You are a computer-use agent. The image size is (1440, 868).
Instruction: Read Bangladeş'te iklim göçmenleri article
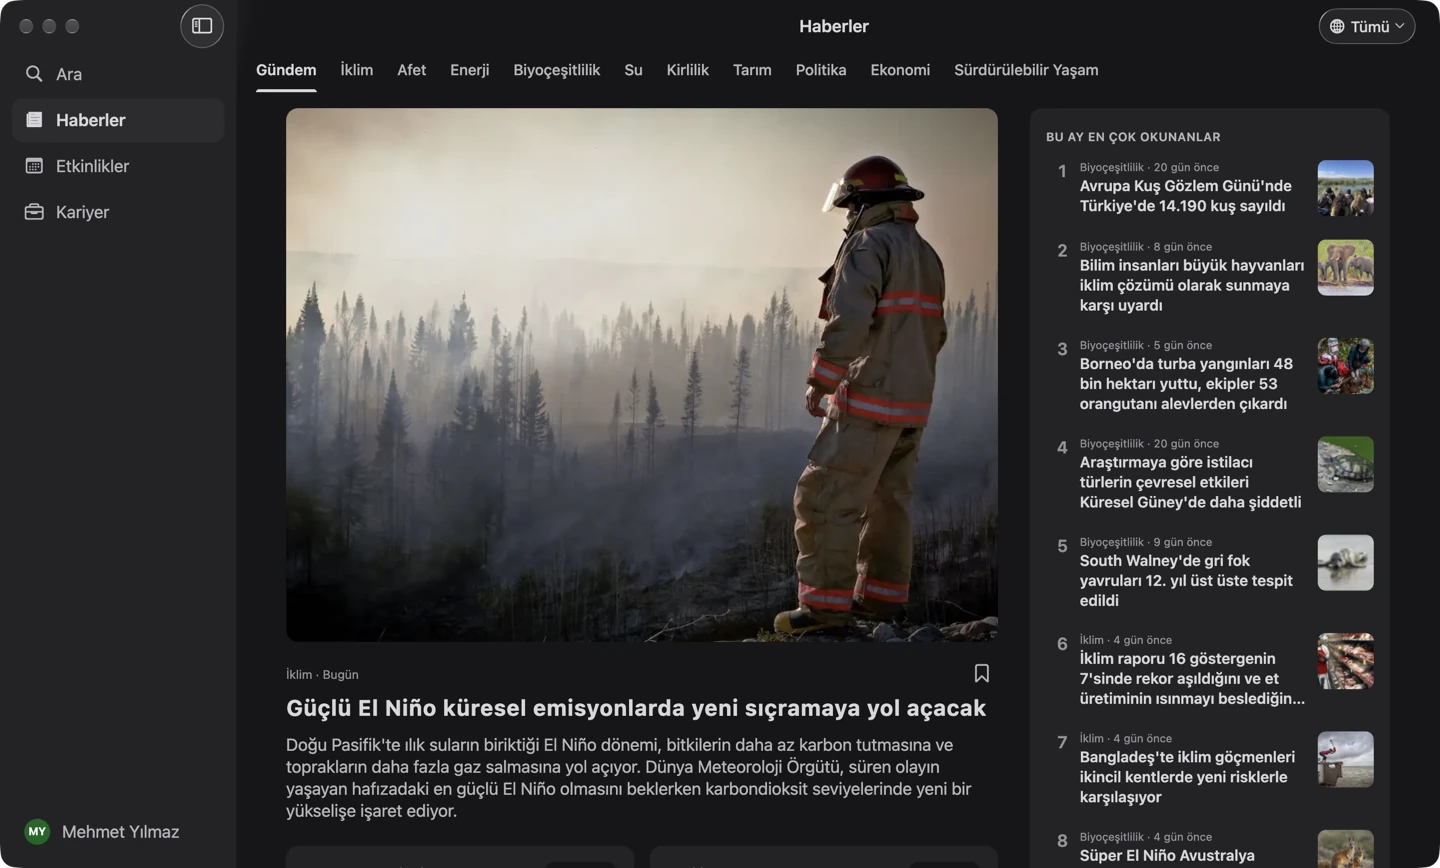[x=1188, y=777]
